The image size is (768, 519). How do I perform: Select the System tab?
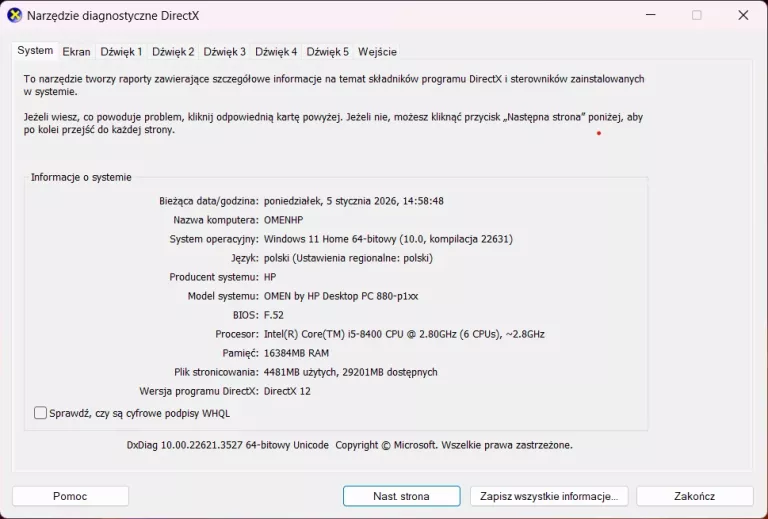point(35,51)
